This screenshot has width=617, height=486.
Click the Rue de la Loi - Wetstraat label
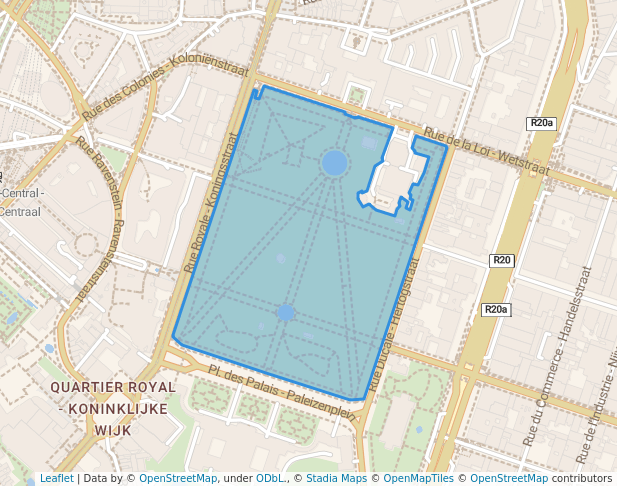[486, 151]
